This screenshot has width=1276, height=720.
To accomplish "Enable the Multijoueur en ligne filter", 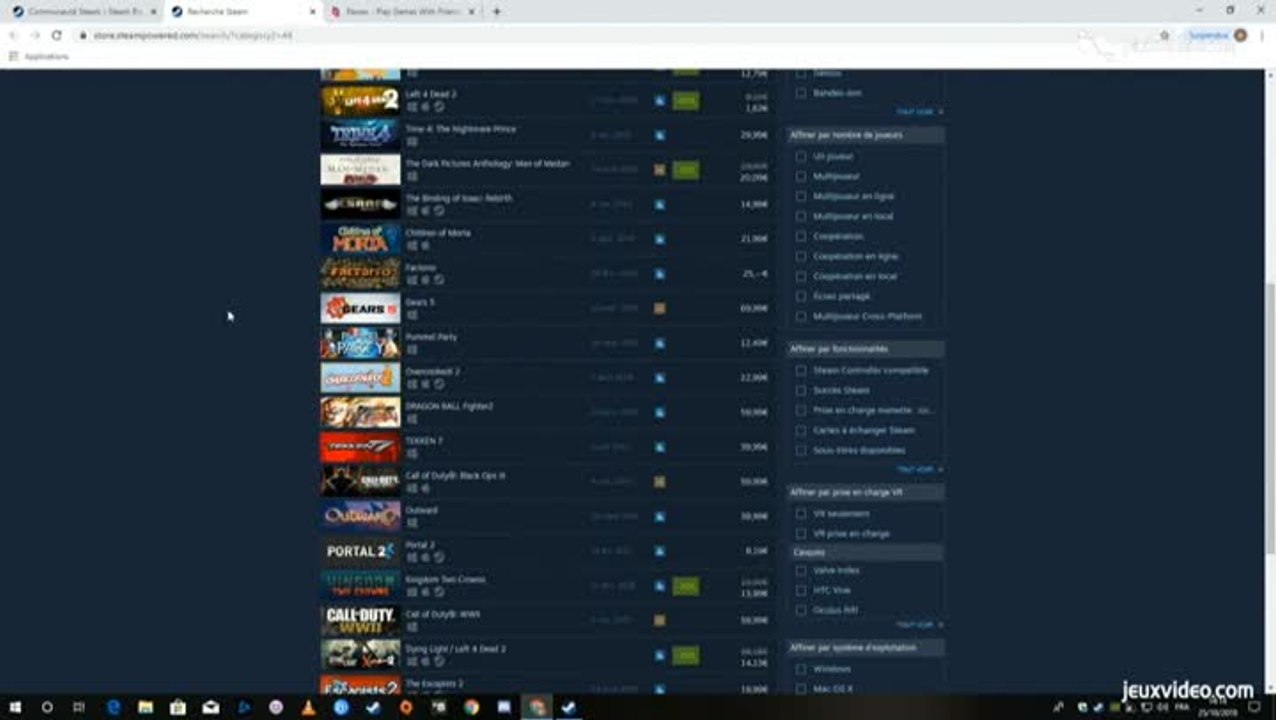I will (x=801, y=196).
